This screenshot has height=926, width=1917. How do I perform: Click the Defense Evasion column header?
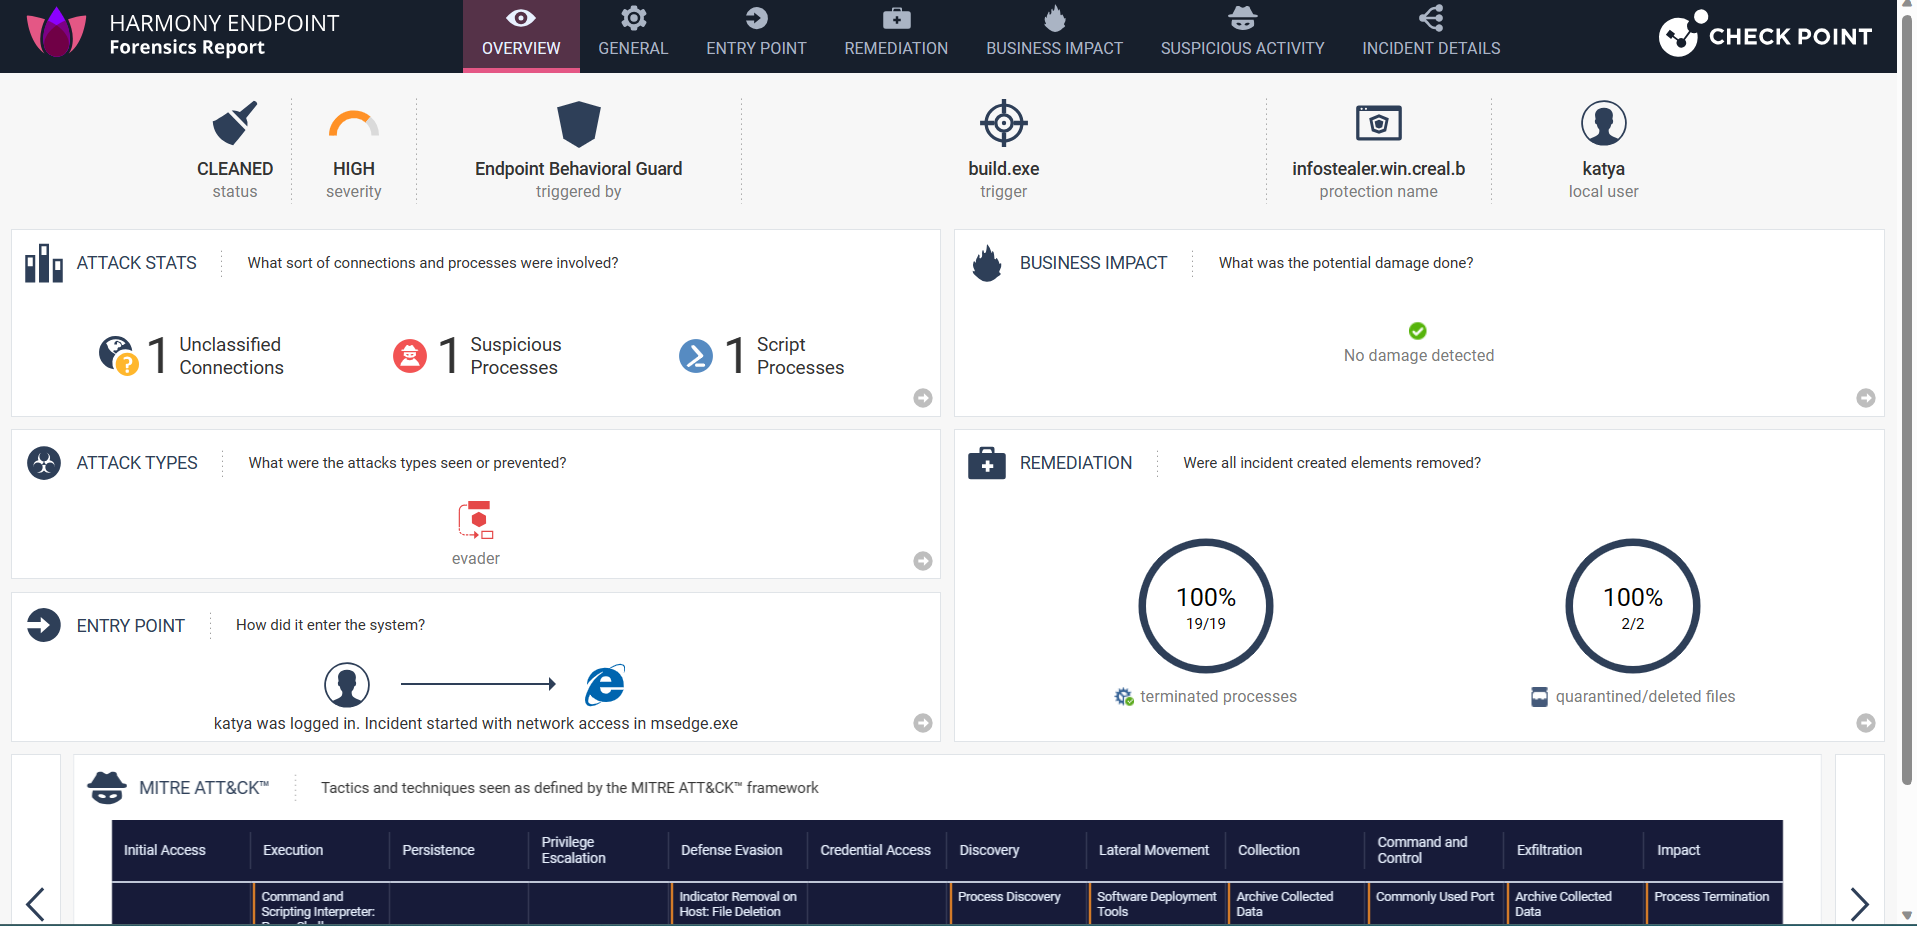[732, 850]
